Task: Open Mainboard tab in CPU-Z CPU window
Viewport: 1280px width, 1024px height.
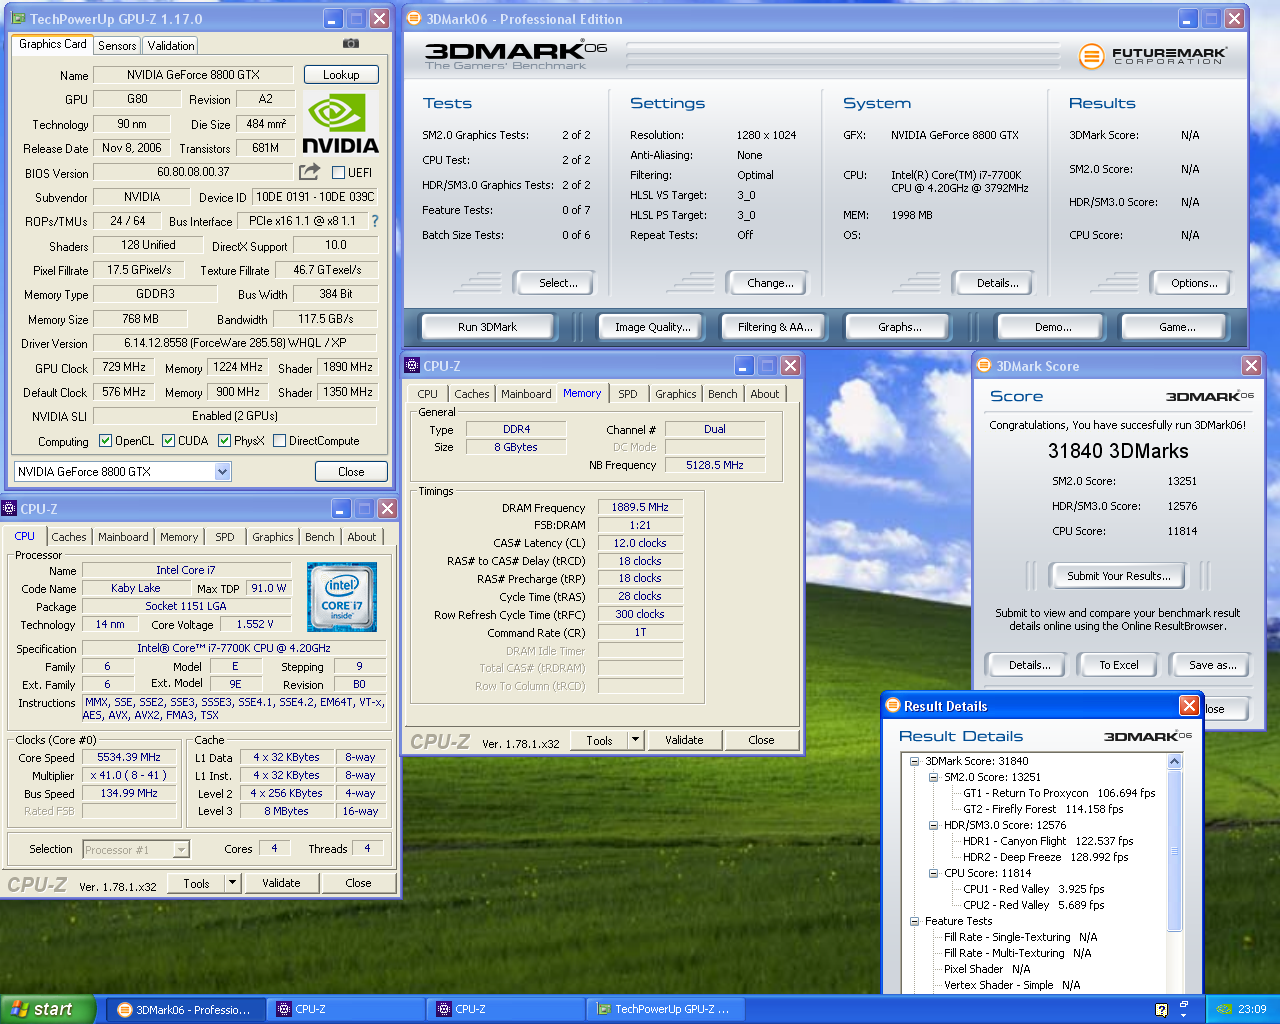Action: 123,537
